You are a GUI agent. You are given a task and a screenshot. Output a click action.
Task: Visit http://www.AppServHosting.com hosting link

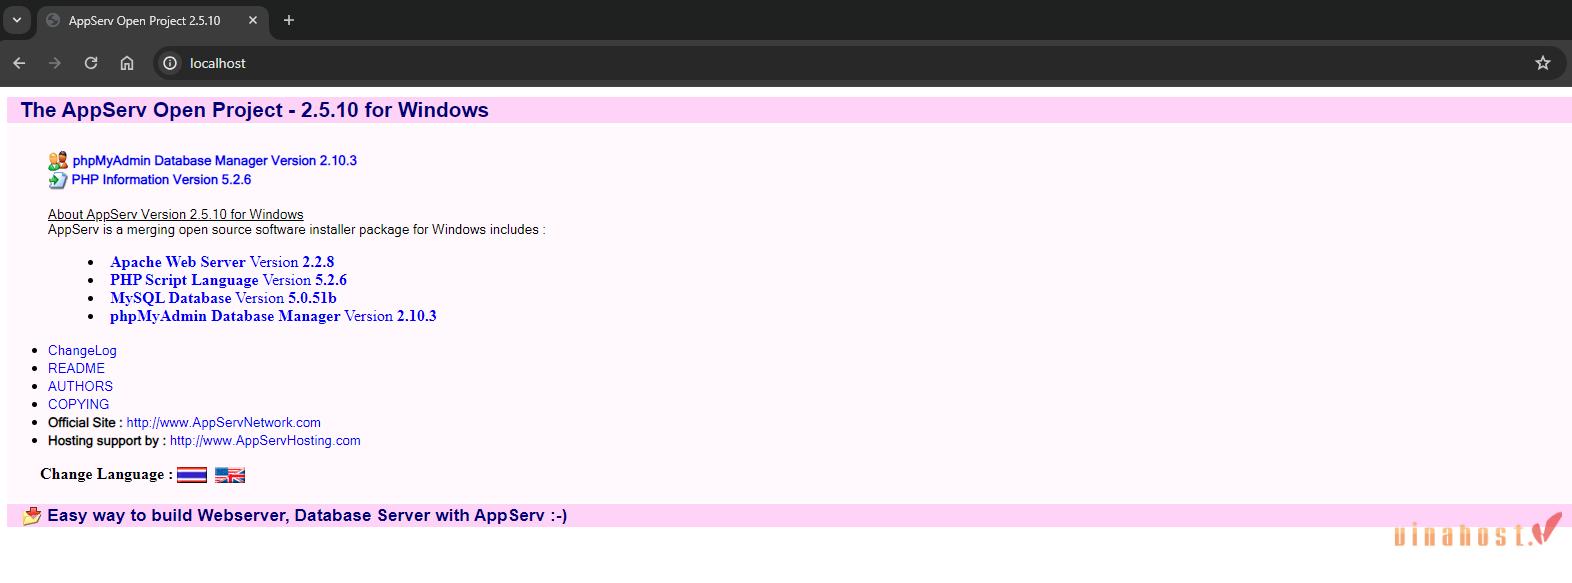click(x=265, y=440)
